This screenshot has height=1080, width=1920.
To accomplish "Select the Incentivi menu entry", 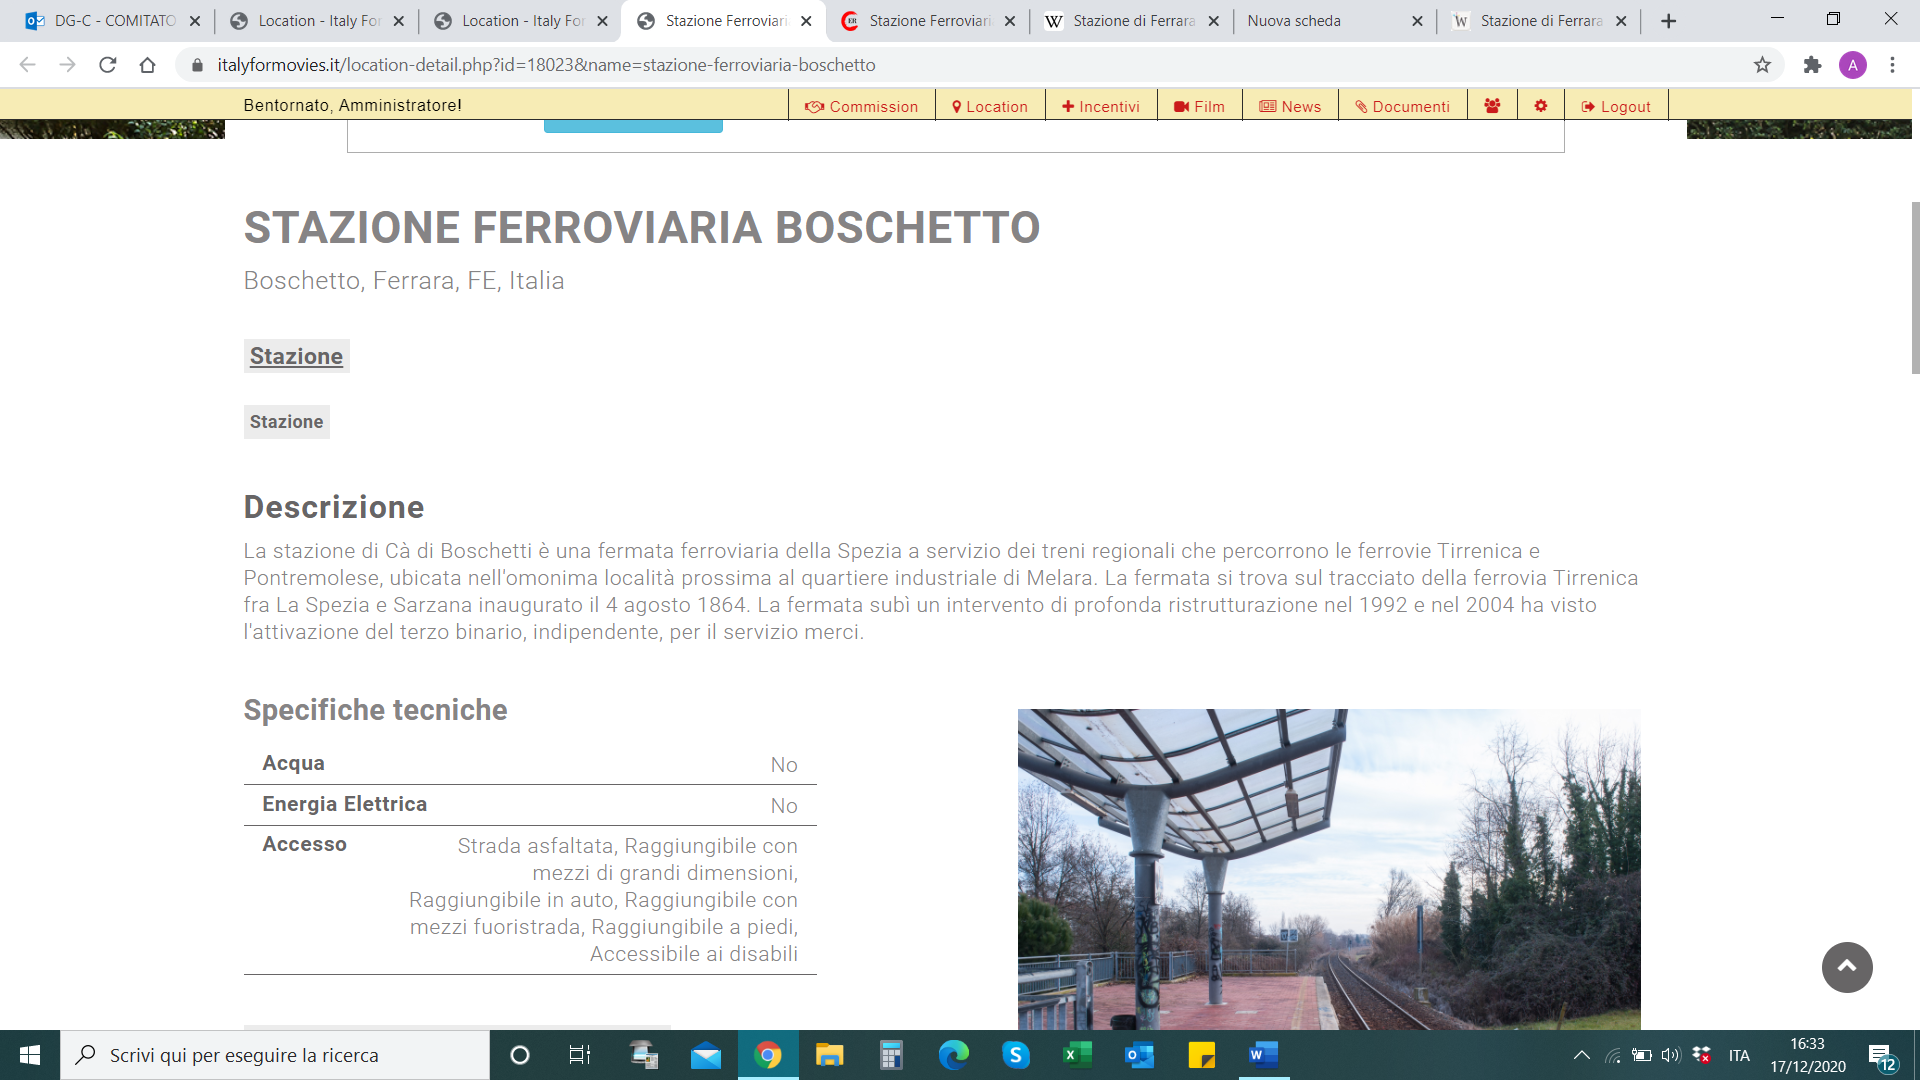I will click(x=1100, y=106).
